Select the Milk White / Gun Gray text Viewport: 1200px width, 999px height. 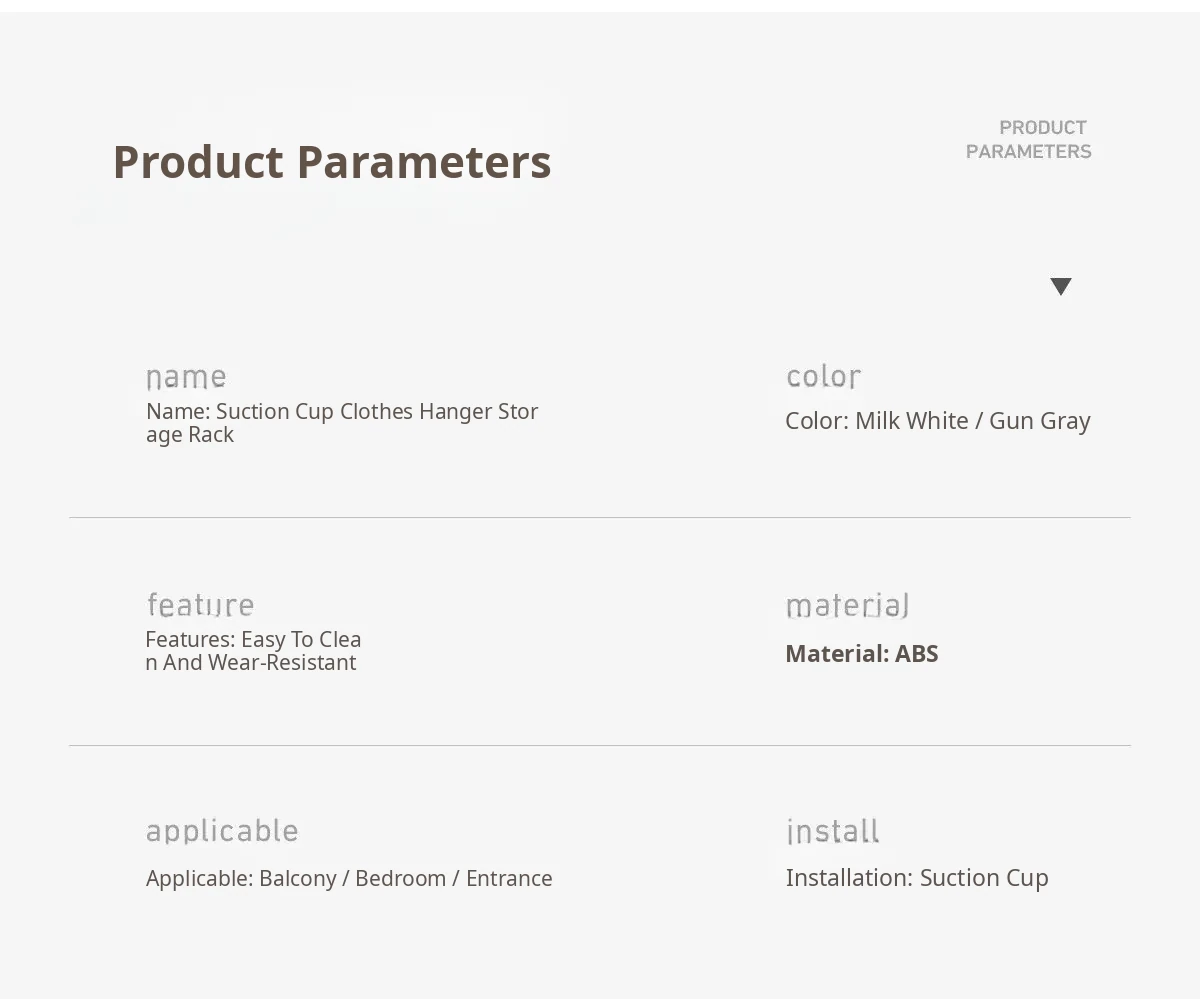(x=938, y=421)
